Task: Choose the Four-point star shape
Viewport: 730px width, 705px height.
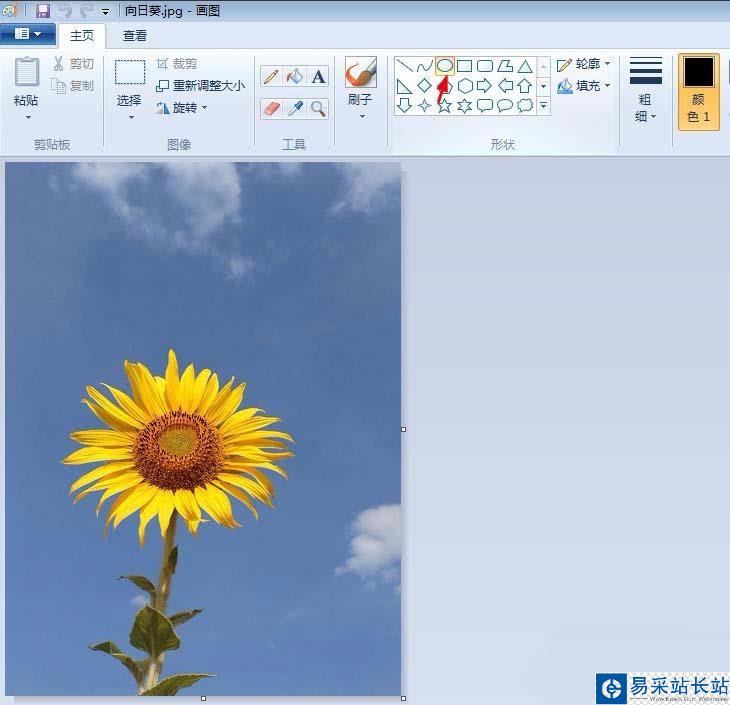Action: [424, 106]
